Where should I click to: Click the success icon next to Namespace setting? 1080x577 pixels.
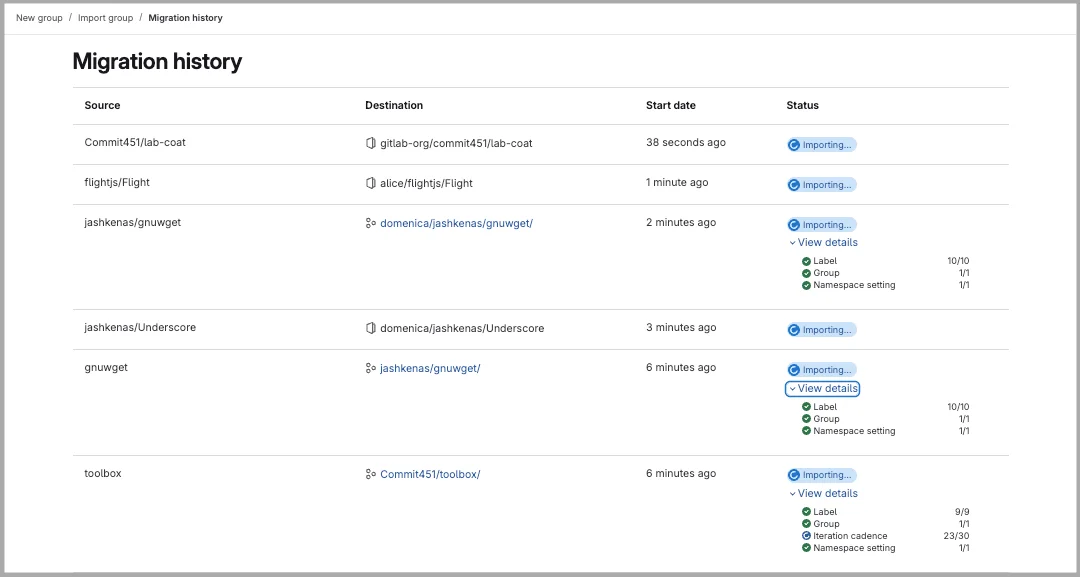[807, 284]
